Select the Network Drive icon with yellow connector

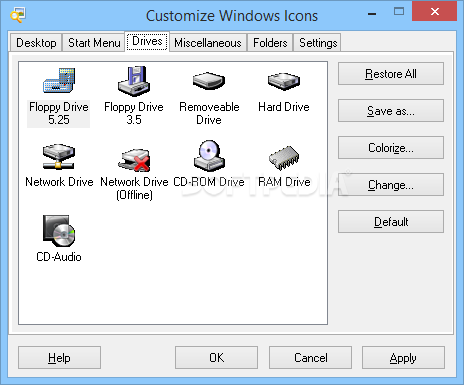pos(59,156)
